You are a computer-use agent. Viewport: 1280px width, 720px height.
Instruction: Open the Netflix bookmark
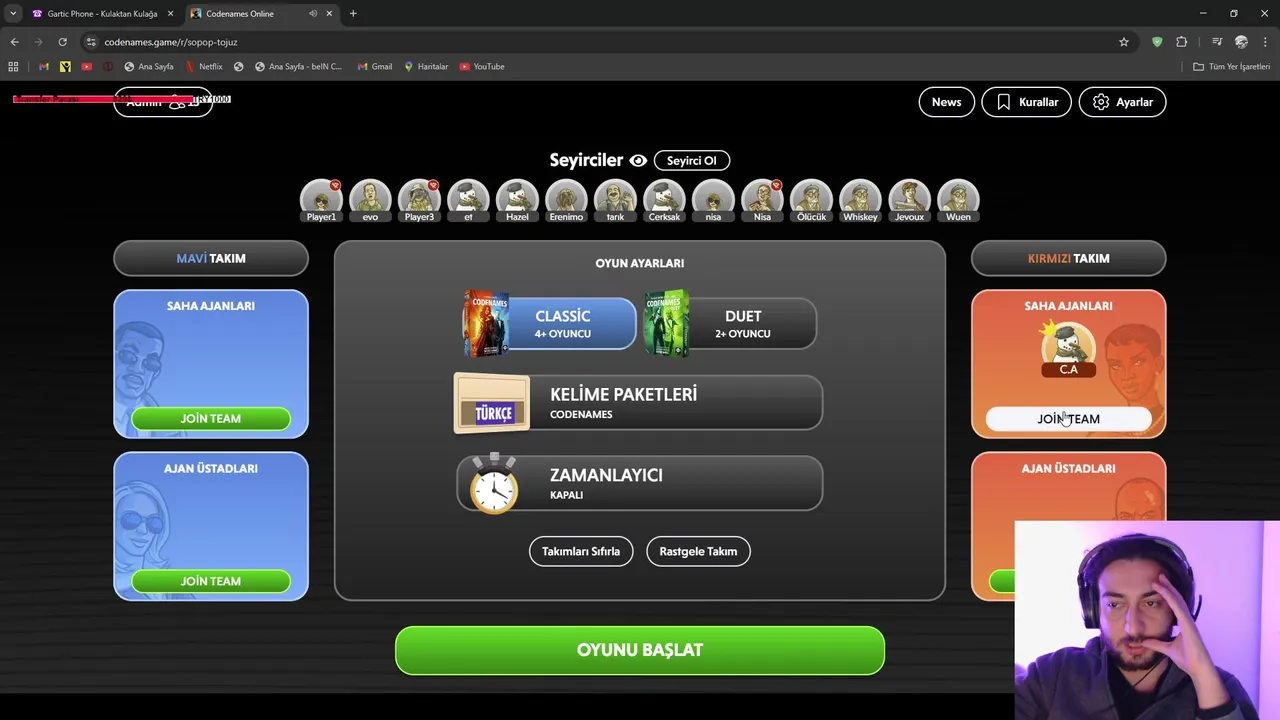(x=205, y=66)
